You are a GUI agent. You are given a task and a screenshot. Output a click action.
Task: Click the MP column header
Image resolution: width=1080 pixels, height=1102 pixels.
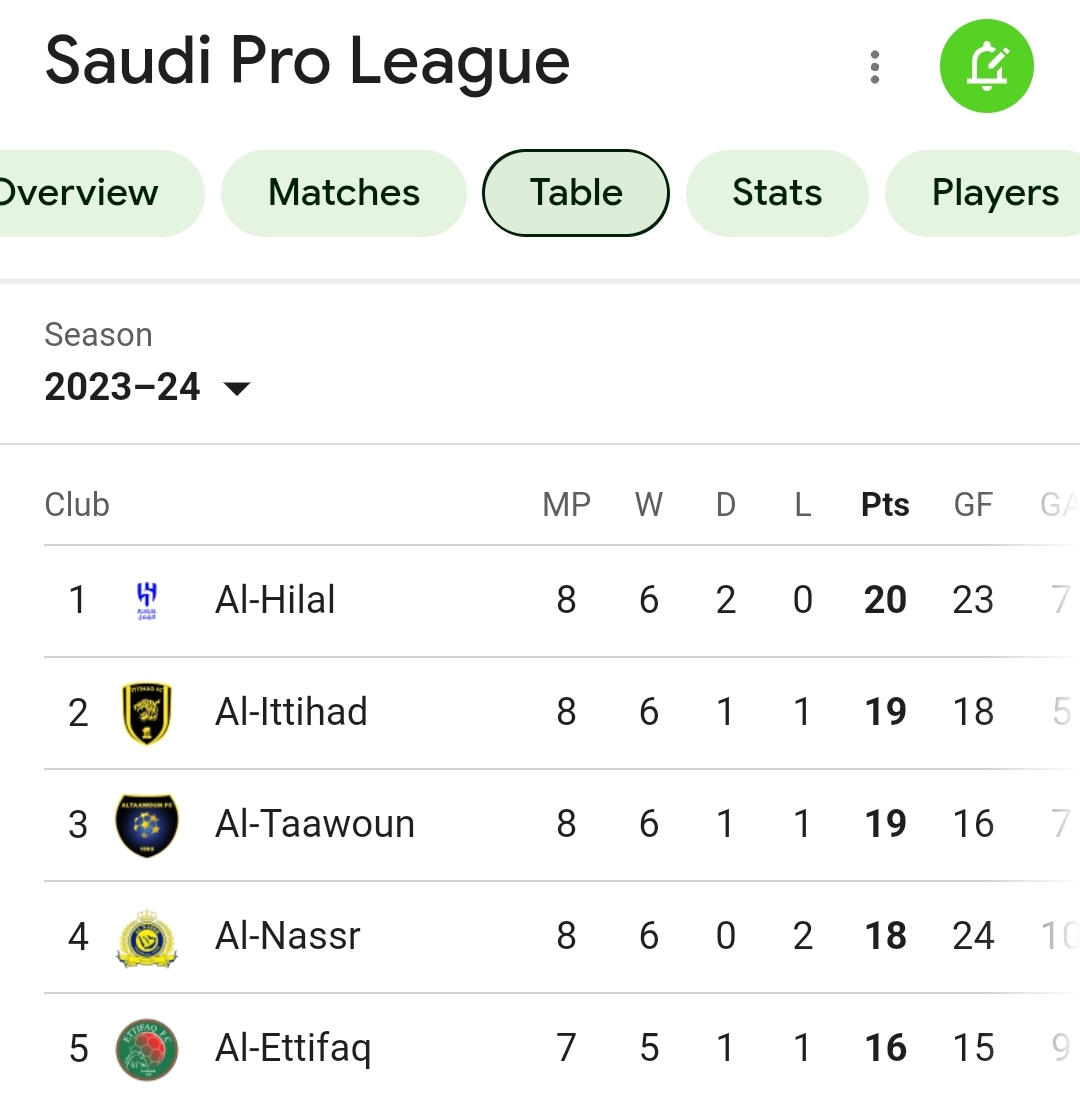(566, 505)
